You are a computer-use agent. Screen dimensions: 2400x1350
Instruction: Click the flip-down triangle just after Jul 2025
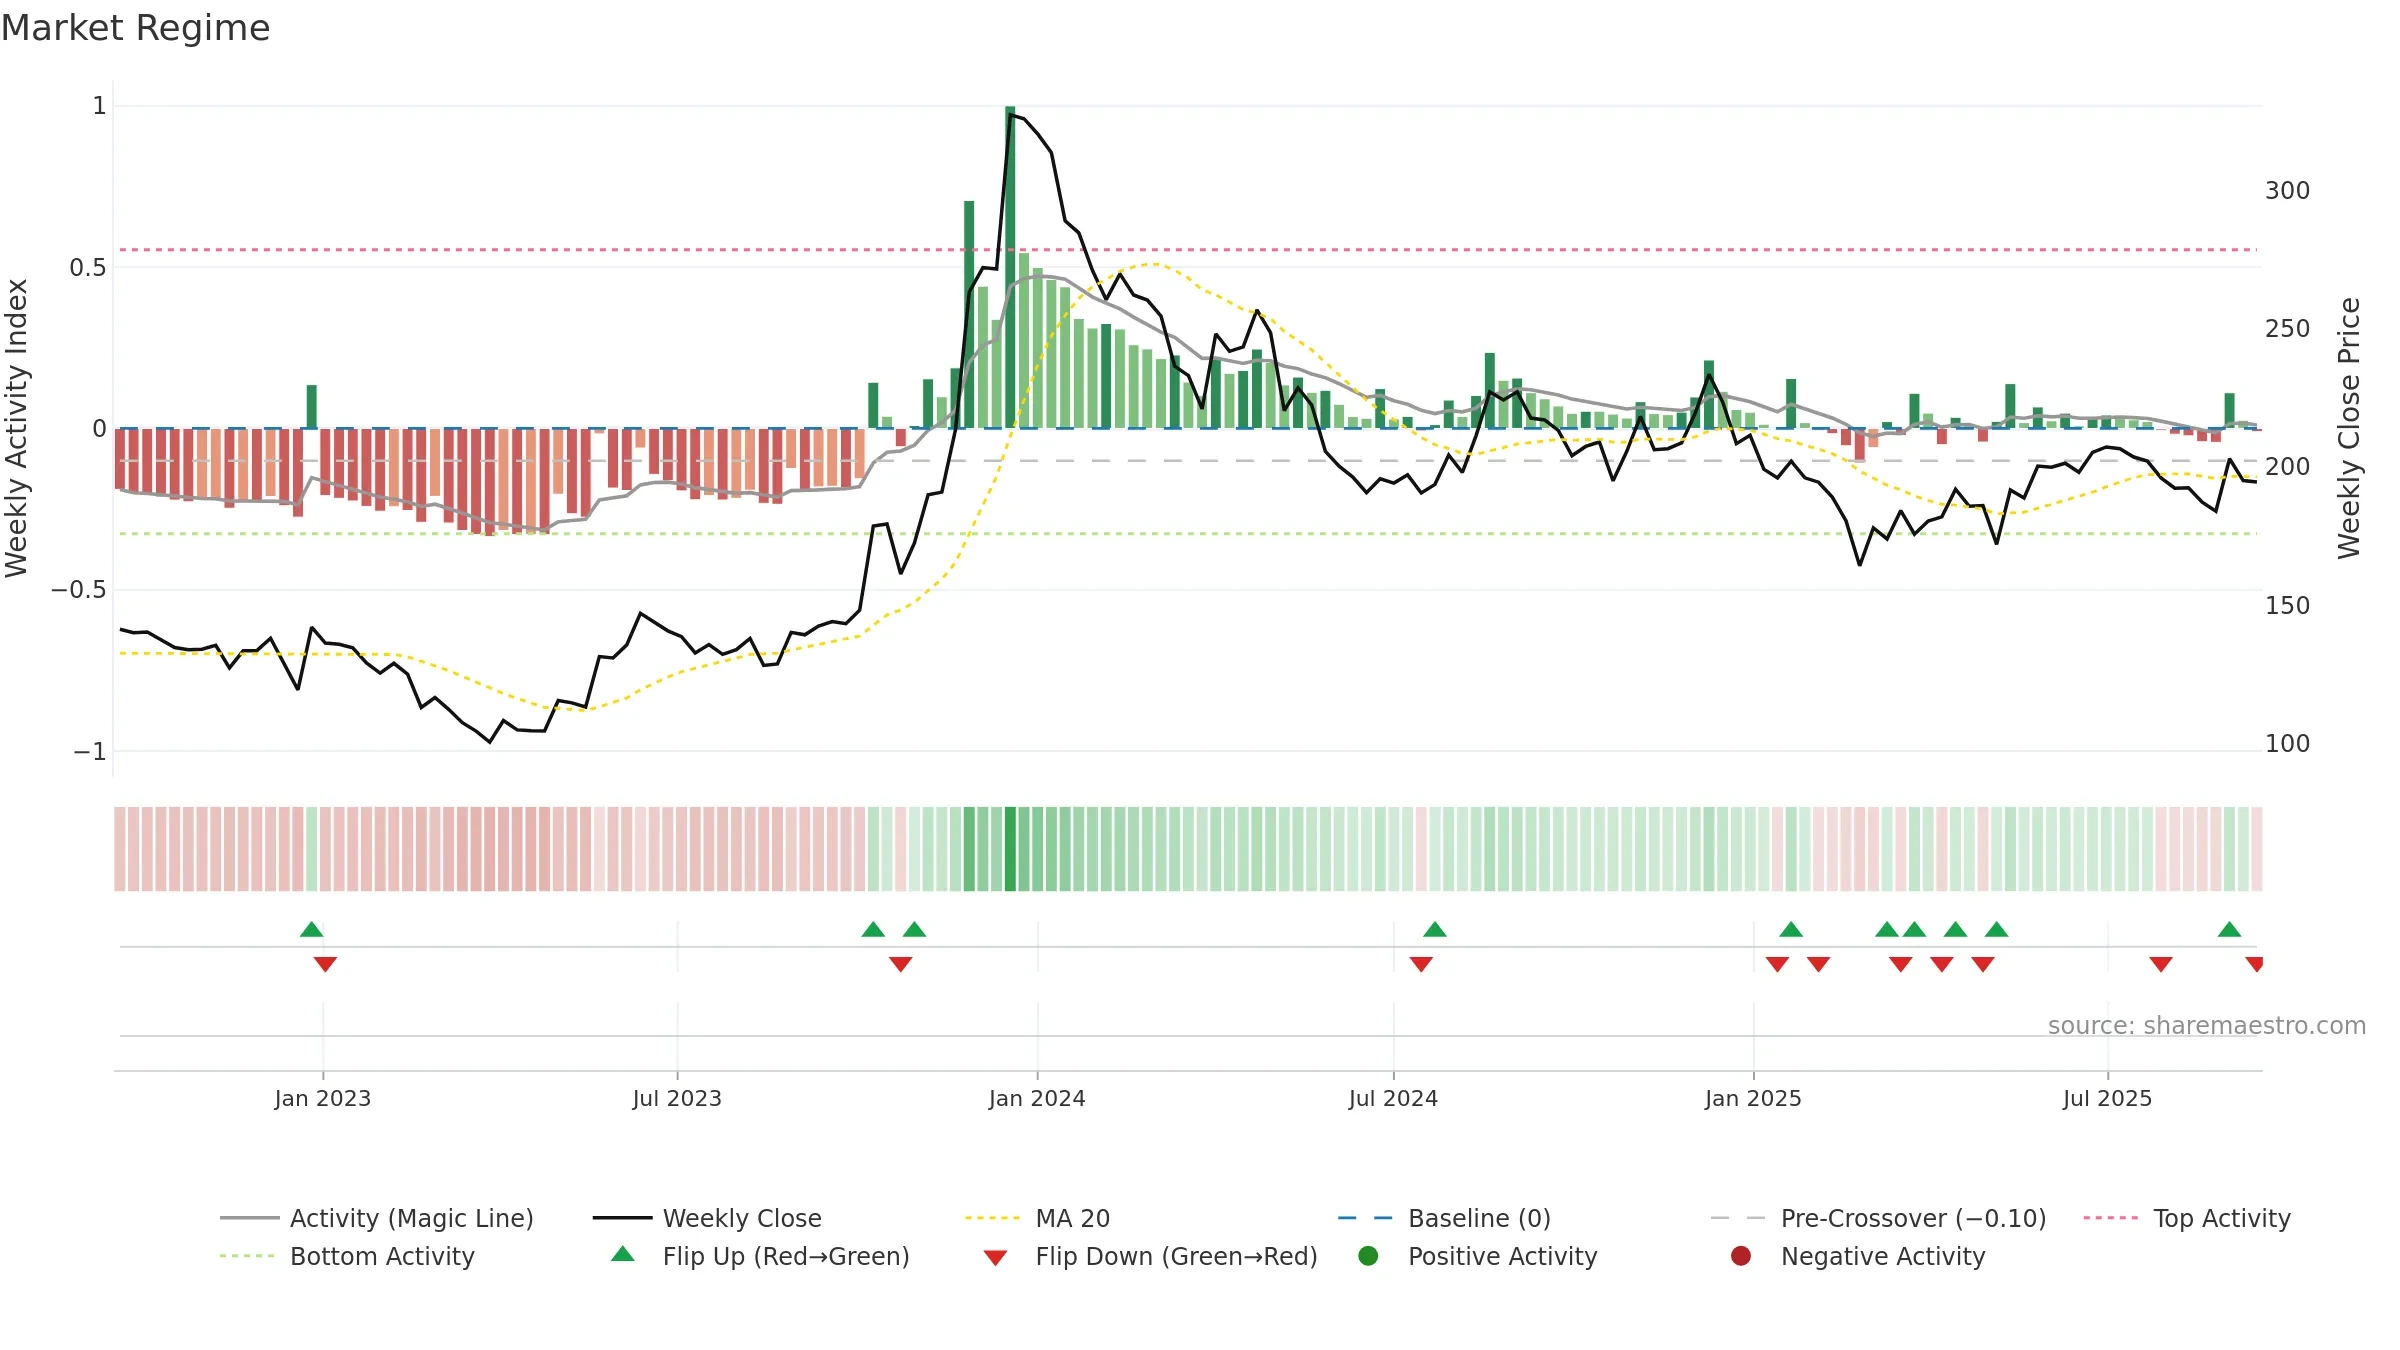[2161, 964]
